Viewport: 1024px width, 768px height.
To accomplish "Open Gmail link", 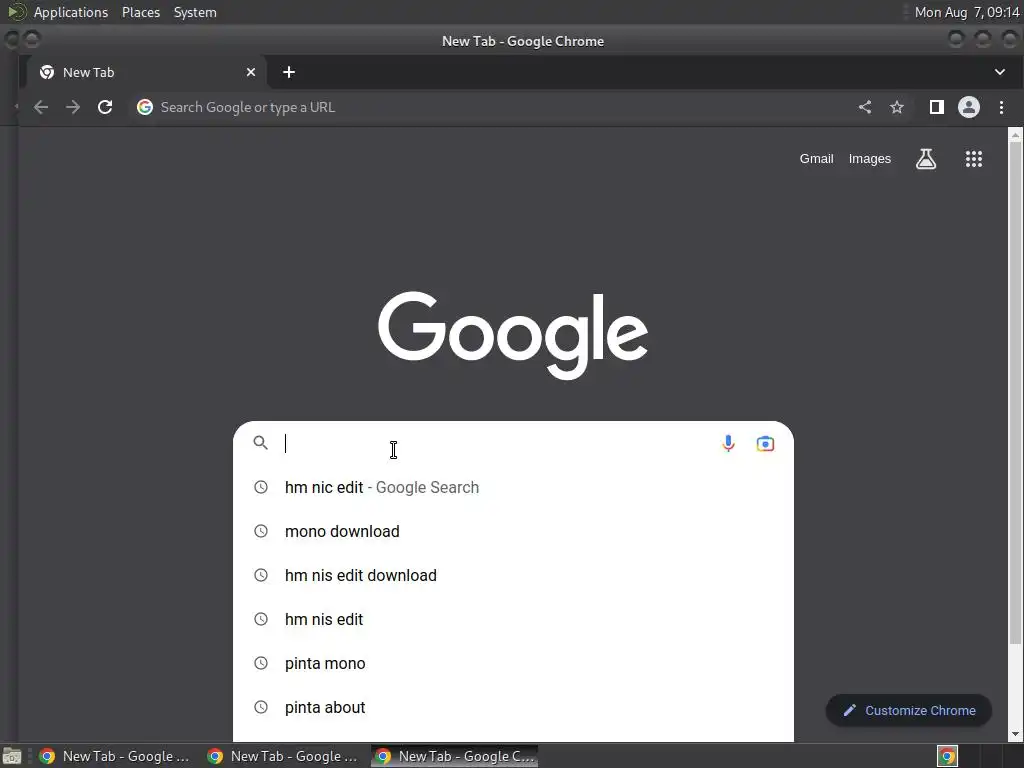I will coord(816,159).
